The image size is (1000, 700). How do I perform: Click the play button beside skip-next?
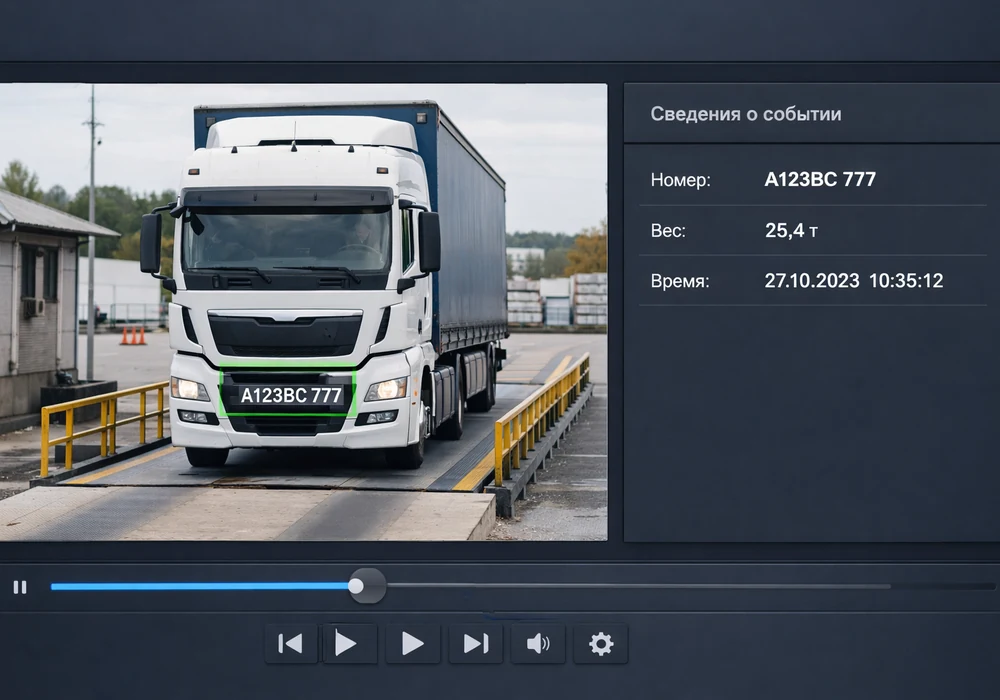click(413, 643)
